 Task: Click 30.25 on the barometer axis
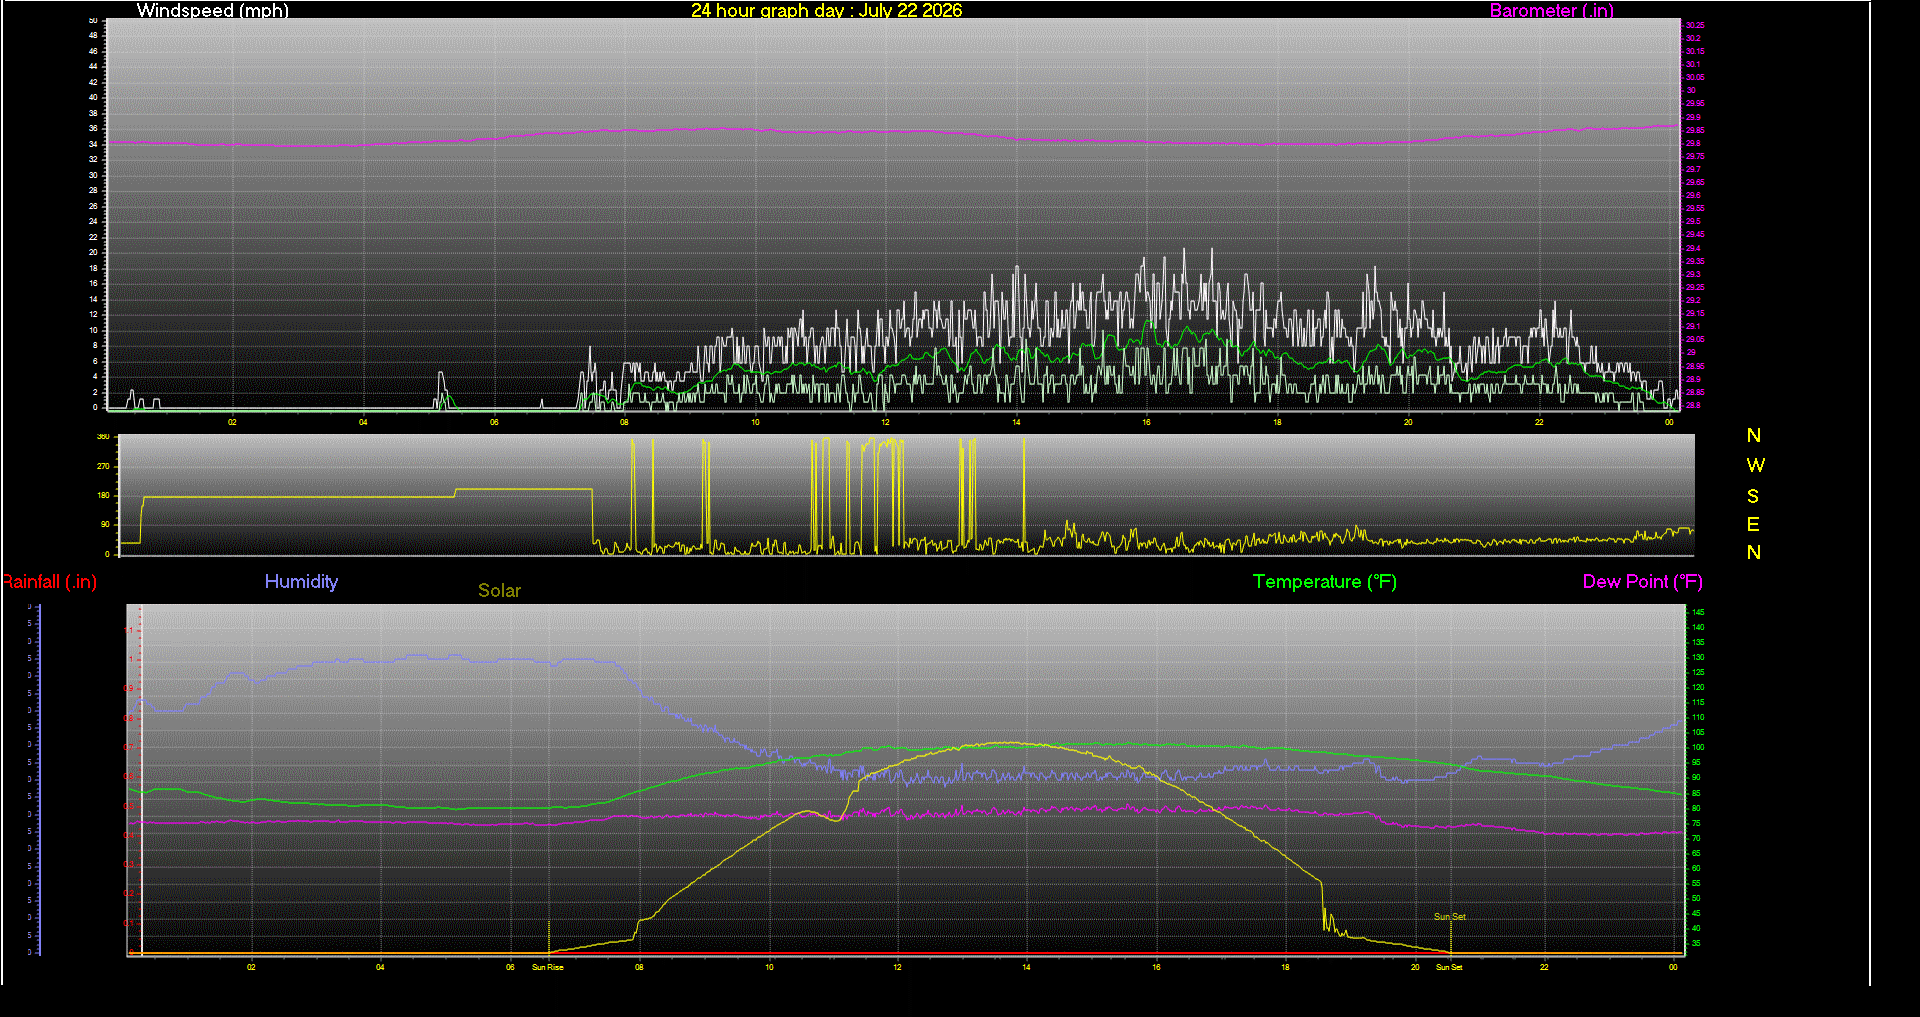(x=1695, y=25)
